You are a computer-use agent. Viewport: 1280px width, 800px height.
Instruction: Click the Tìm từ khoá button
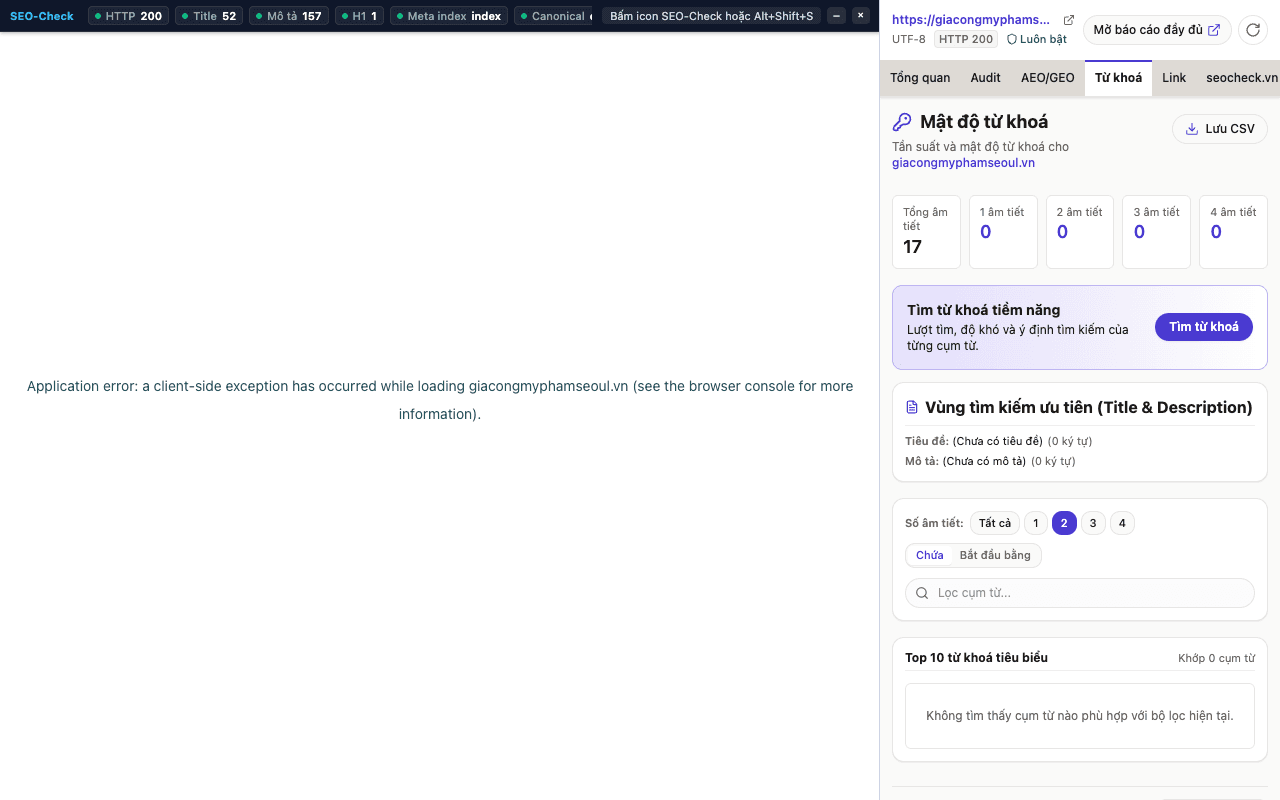1203,327
